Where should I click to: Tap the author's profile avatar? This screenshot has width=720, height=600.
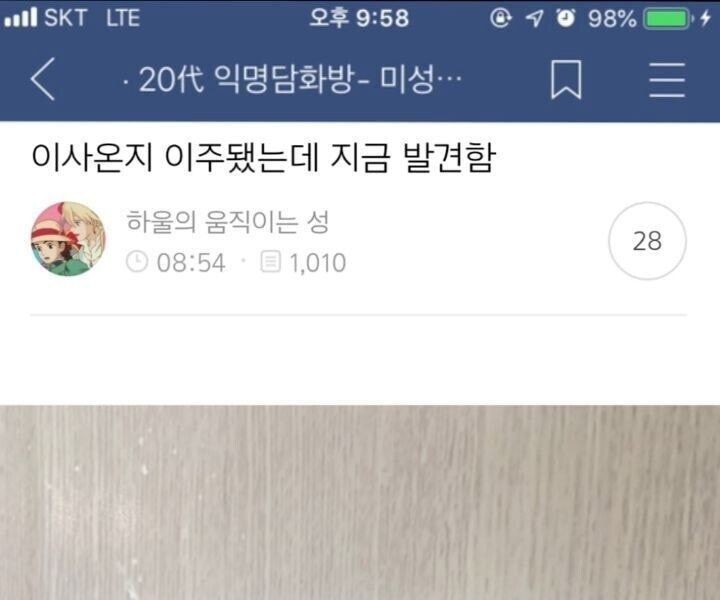pos(68,239)
